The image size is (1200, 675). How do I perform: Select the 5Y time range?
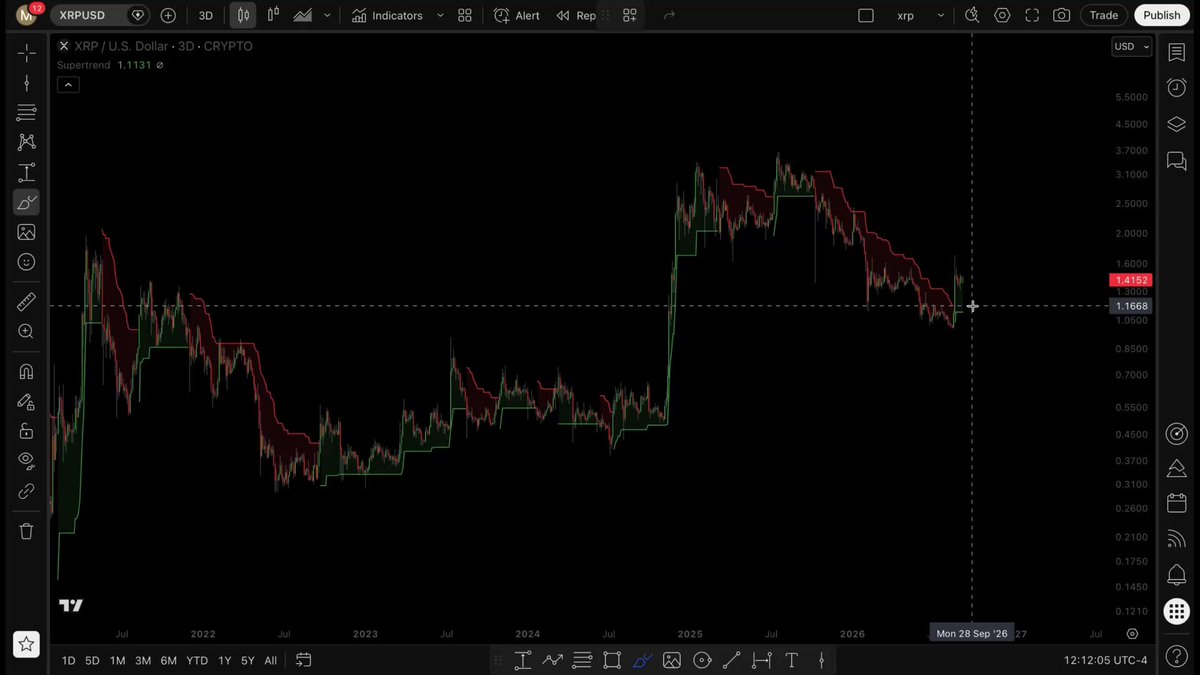(247, 661)
